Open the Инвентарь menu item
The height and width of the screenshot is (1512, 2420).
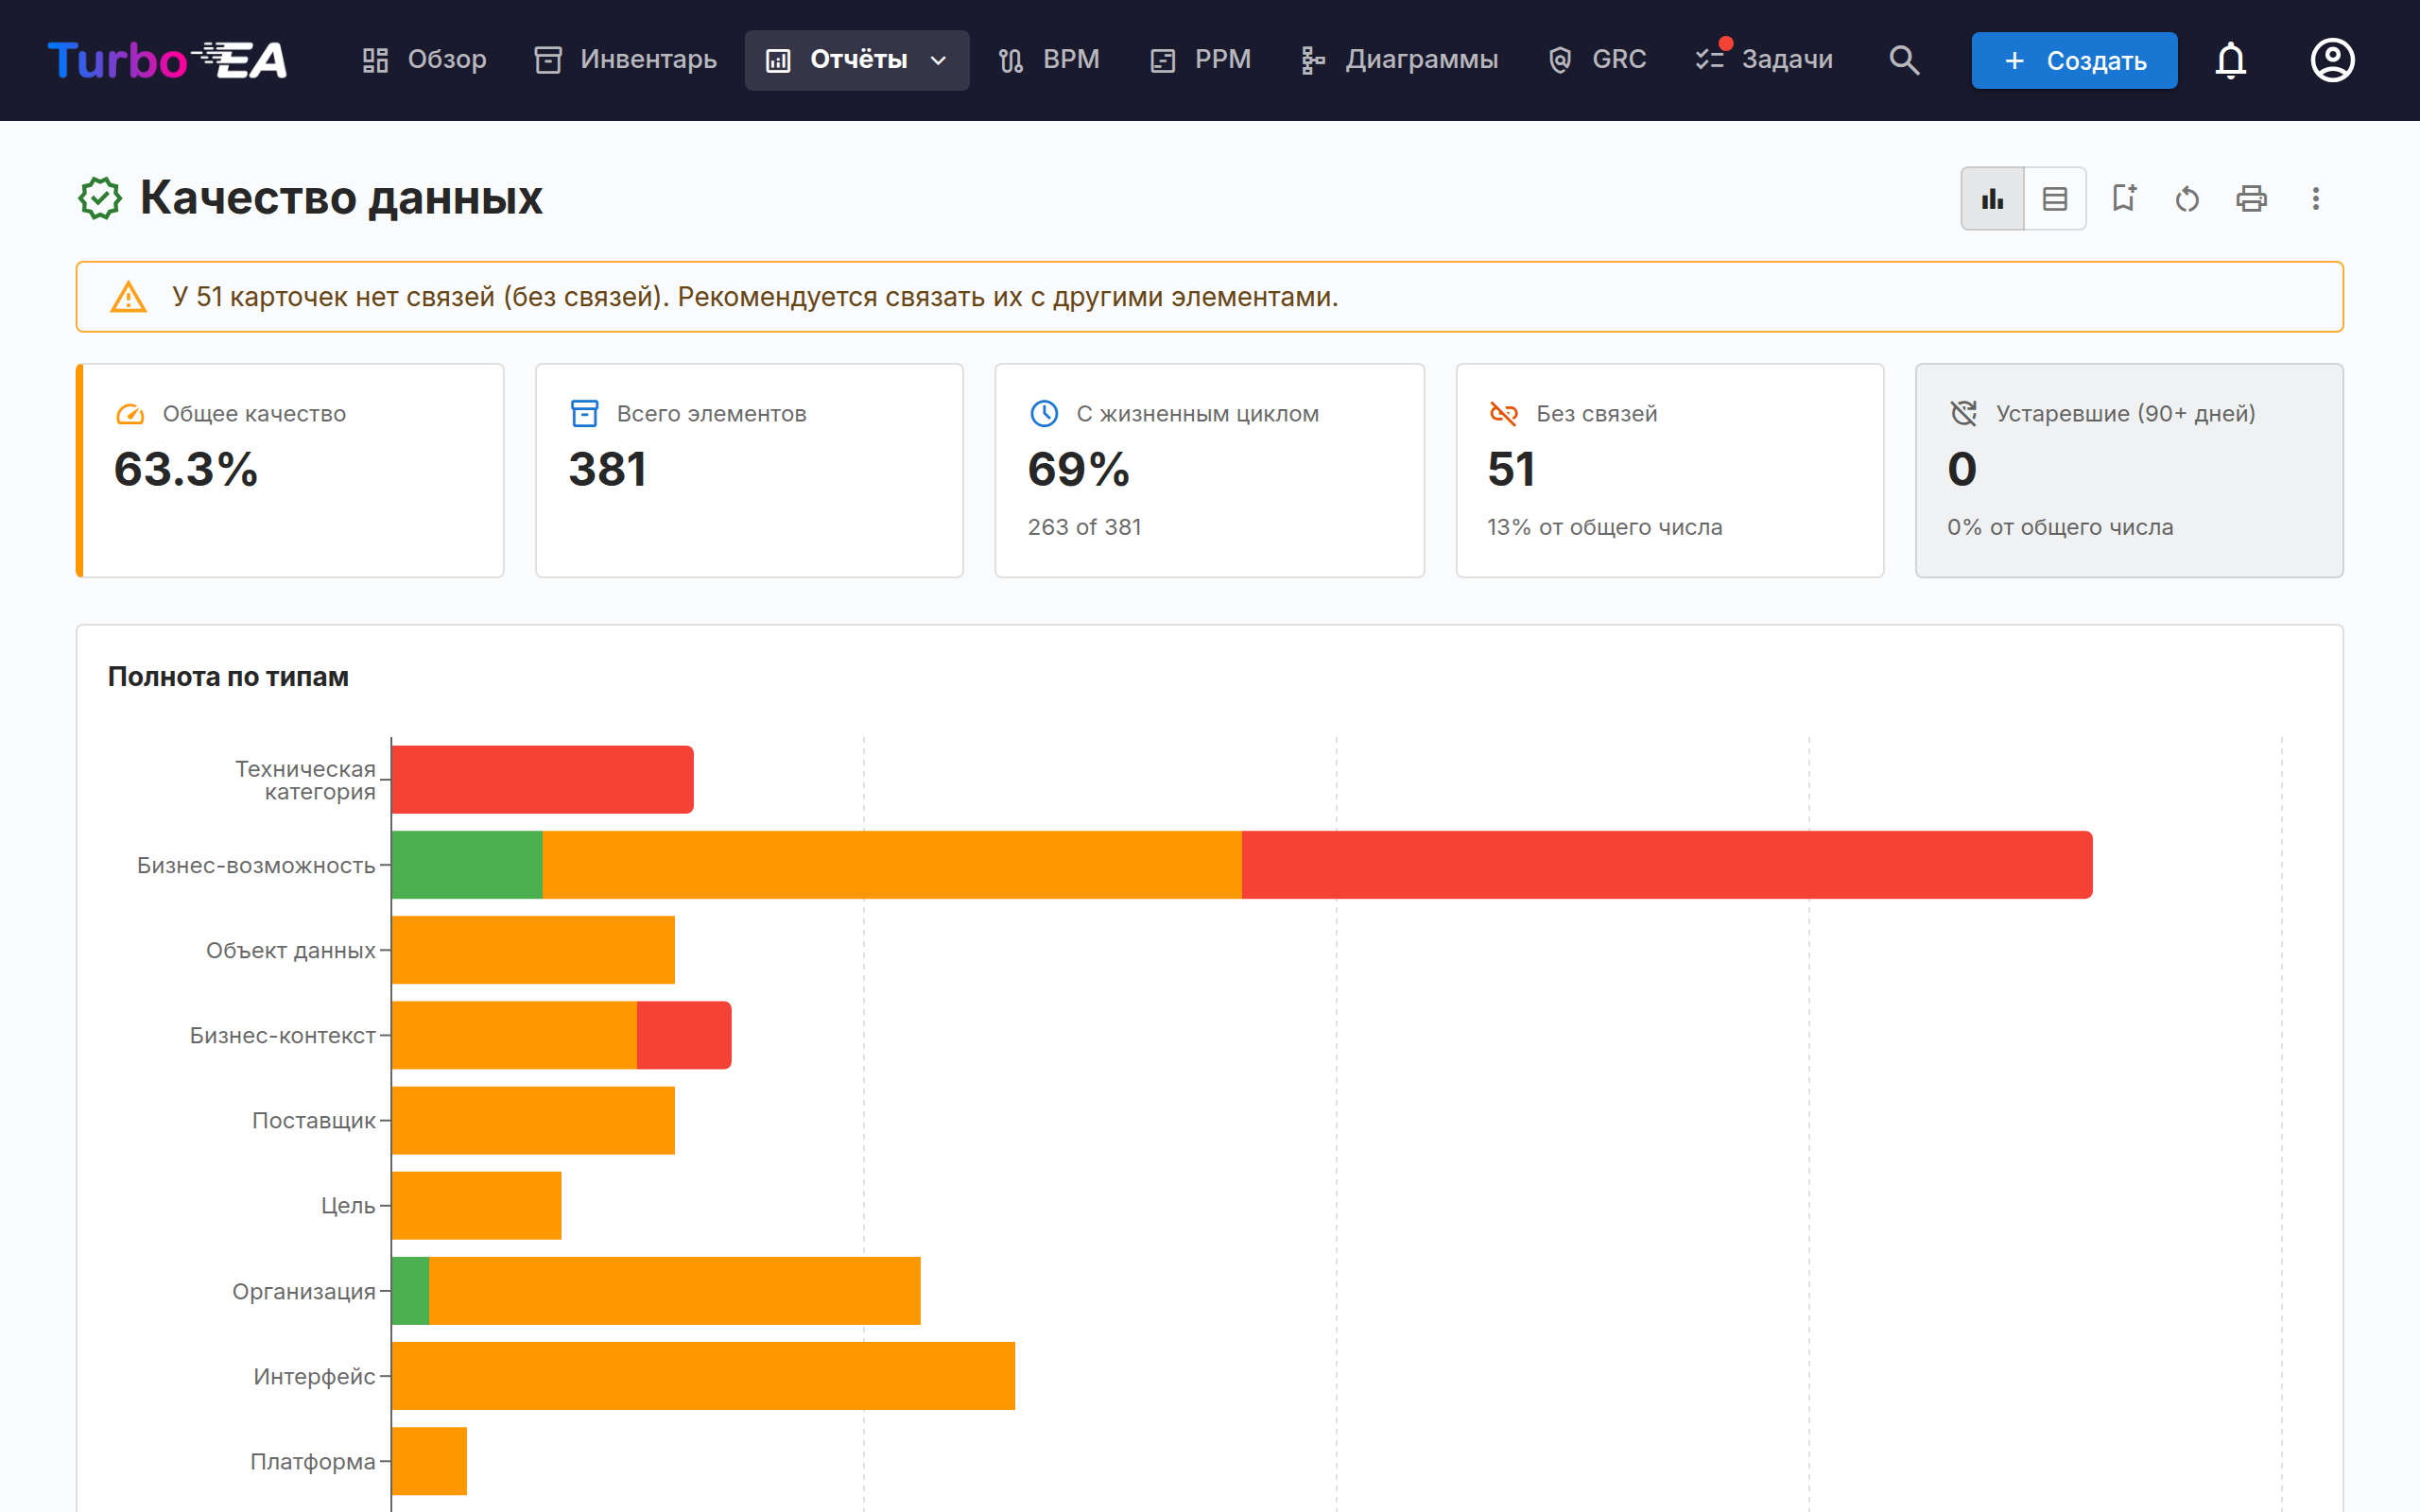click(x=626, y=60)
